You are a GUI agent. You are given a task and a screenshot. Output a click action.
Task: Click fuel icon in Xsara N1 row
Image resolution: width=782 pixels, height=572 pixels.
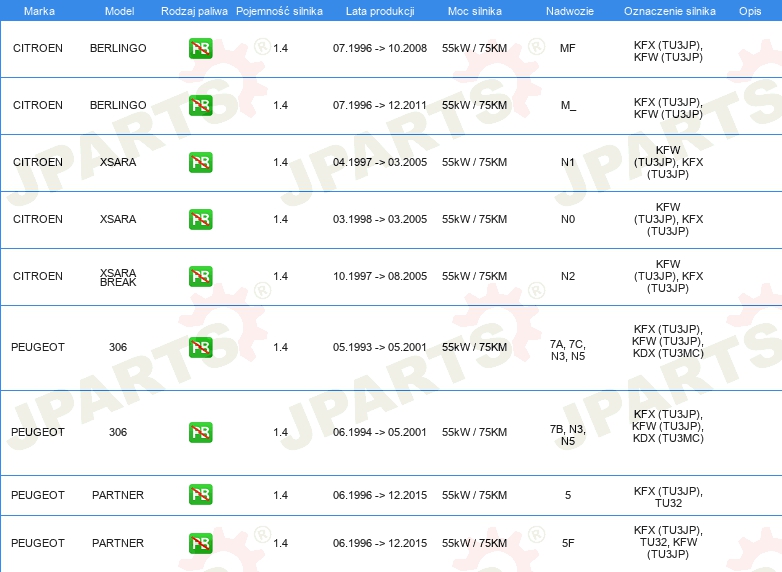pos(200,162)
